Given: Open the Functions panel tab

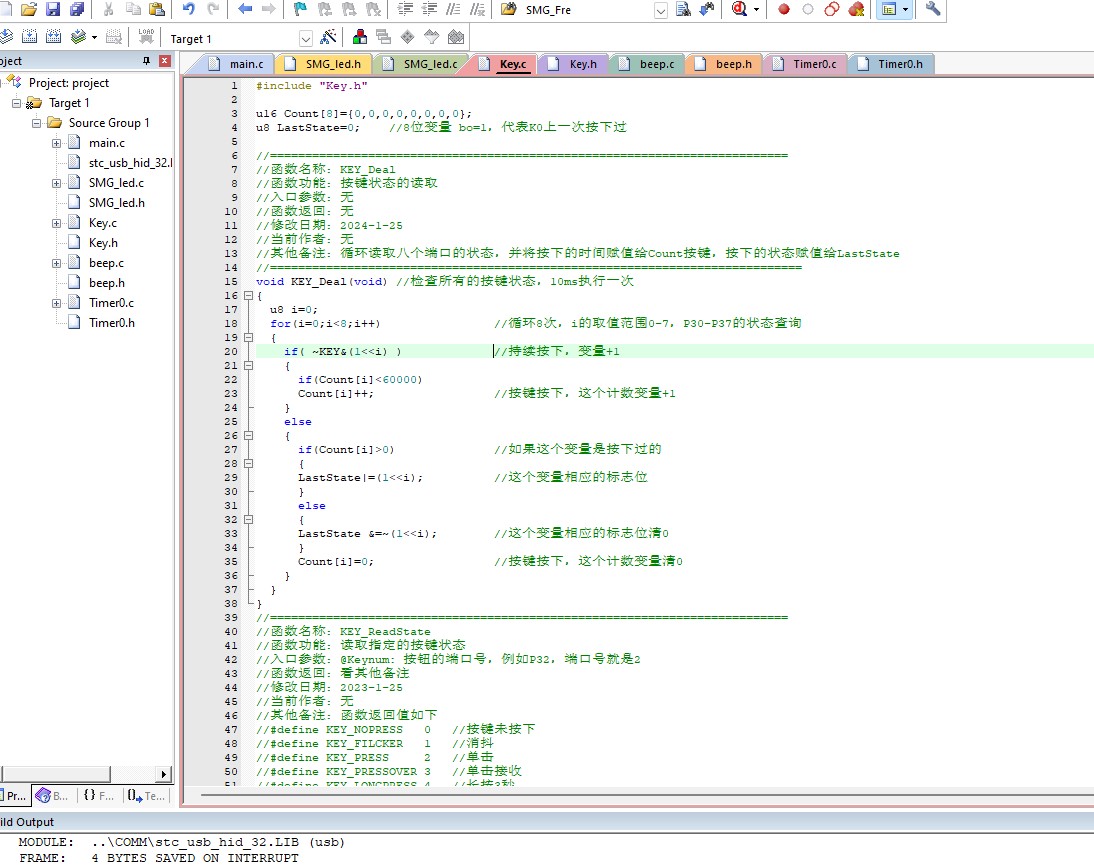Looking at the screenshot, I should (98, 795).
